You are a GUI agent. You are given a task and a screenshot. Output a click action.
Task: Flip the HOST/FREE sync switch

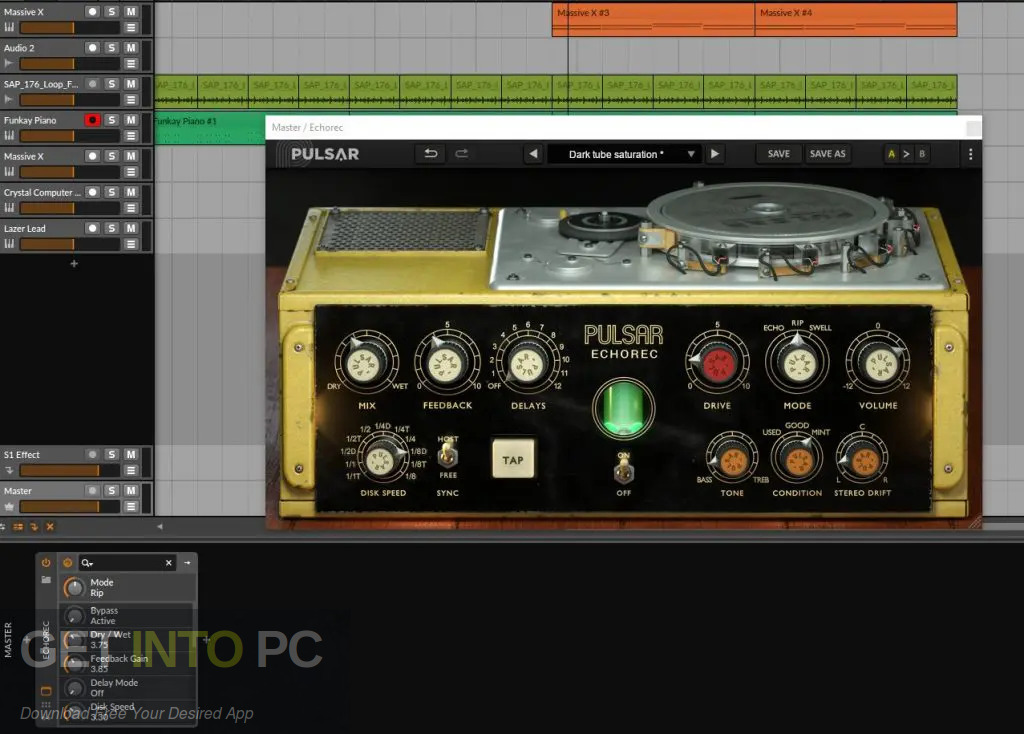click(x=447, y=455)
